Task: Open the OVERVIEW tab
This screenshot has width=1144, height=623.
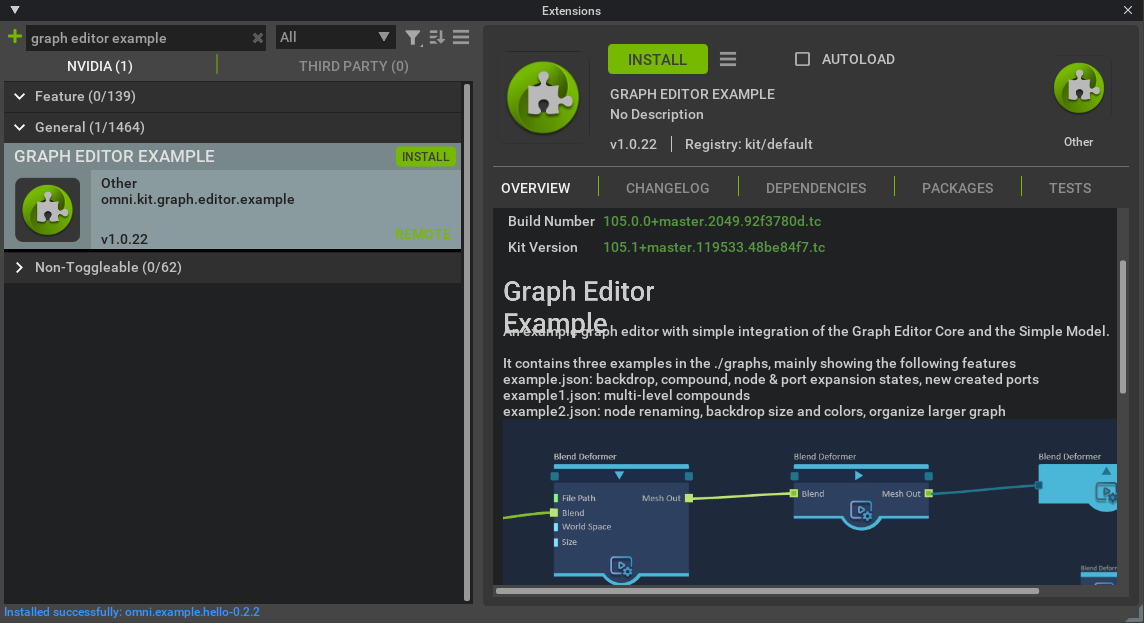Action: pos(536,188)
